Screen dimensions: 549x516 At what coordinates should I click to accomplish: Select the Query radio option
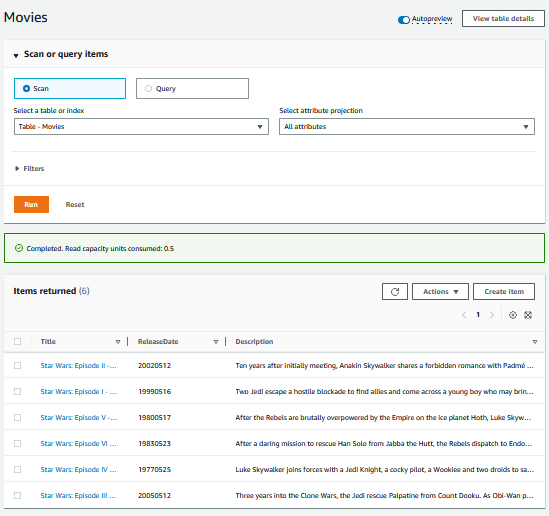coord(192,89)
